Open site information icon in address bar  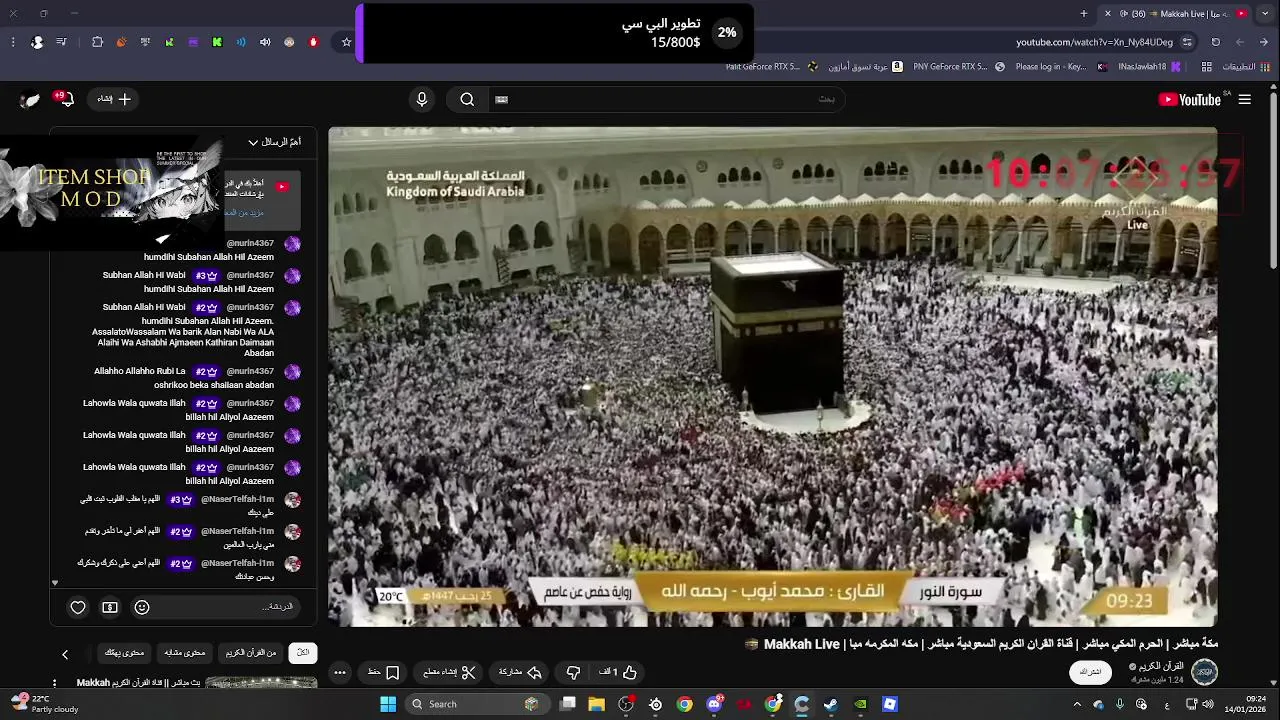click(1187, 42)
